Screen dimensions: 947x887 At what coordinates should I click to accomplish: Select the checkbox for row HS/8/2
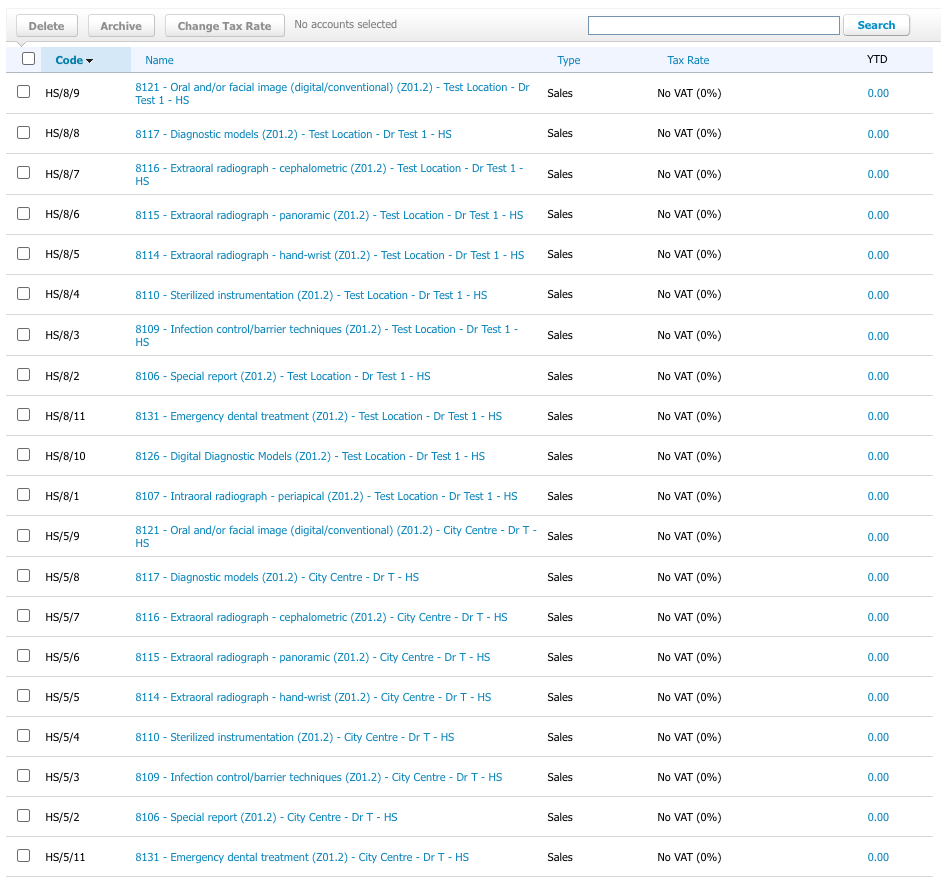point(23,374)
